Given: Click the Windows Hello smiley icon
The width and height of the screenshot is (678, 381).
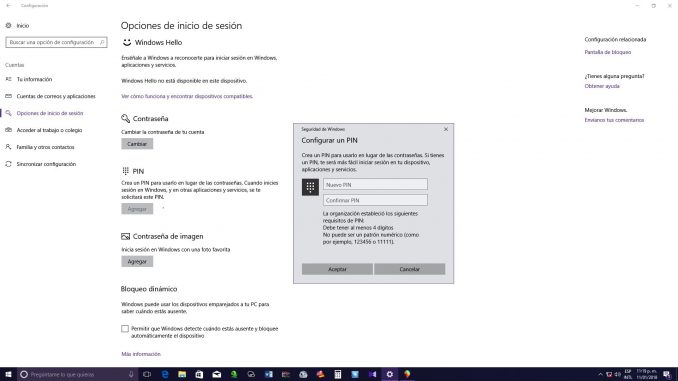Looking at the screenshot, I should coord(127,42).
